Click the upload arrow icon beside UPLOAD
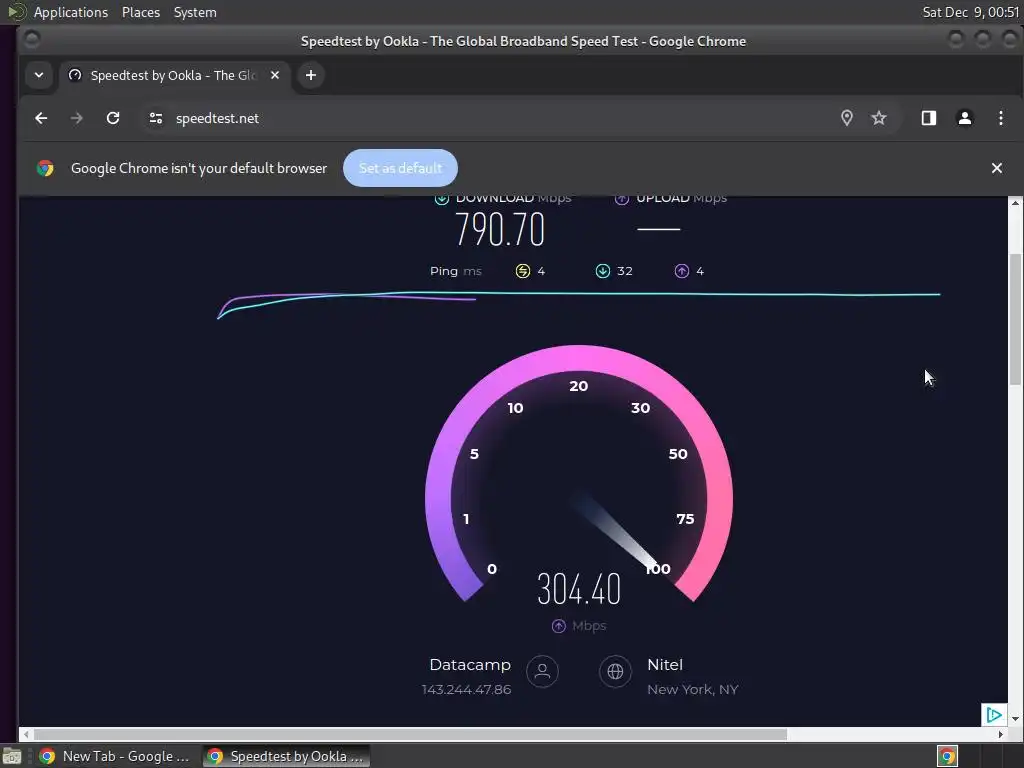The image size is (1024, 768). tap(622, 199)
